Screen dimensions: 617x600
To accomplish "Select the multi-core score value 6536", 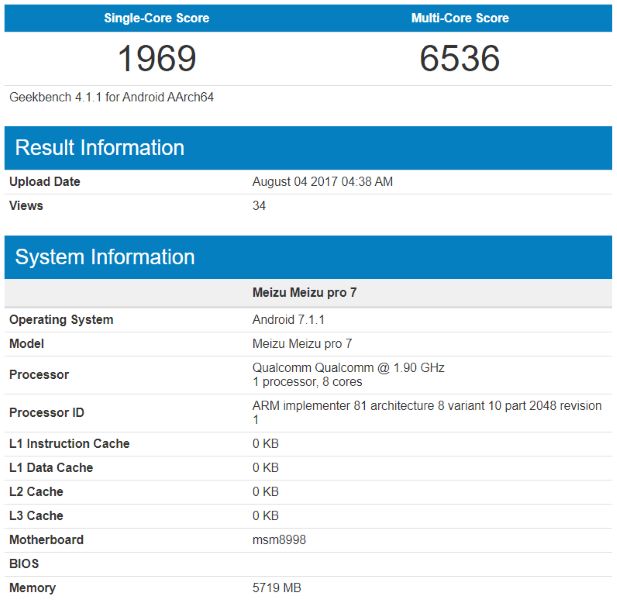I will point(460,58).
